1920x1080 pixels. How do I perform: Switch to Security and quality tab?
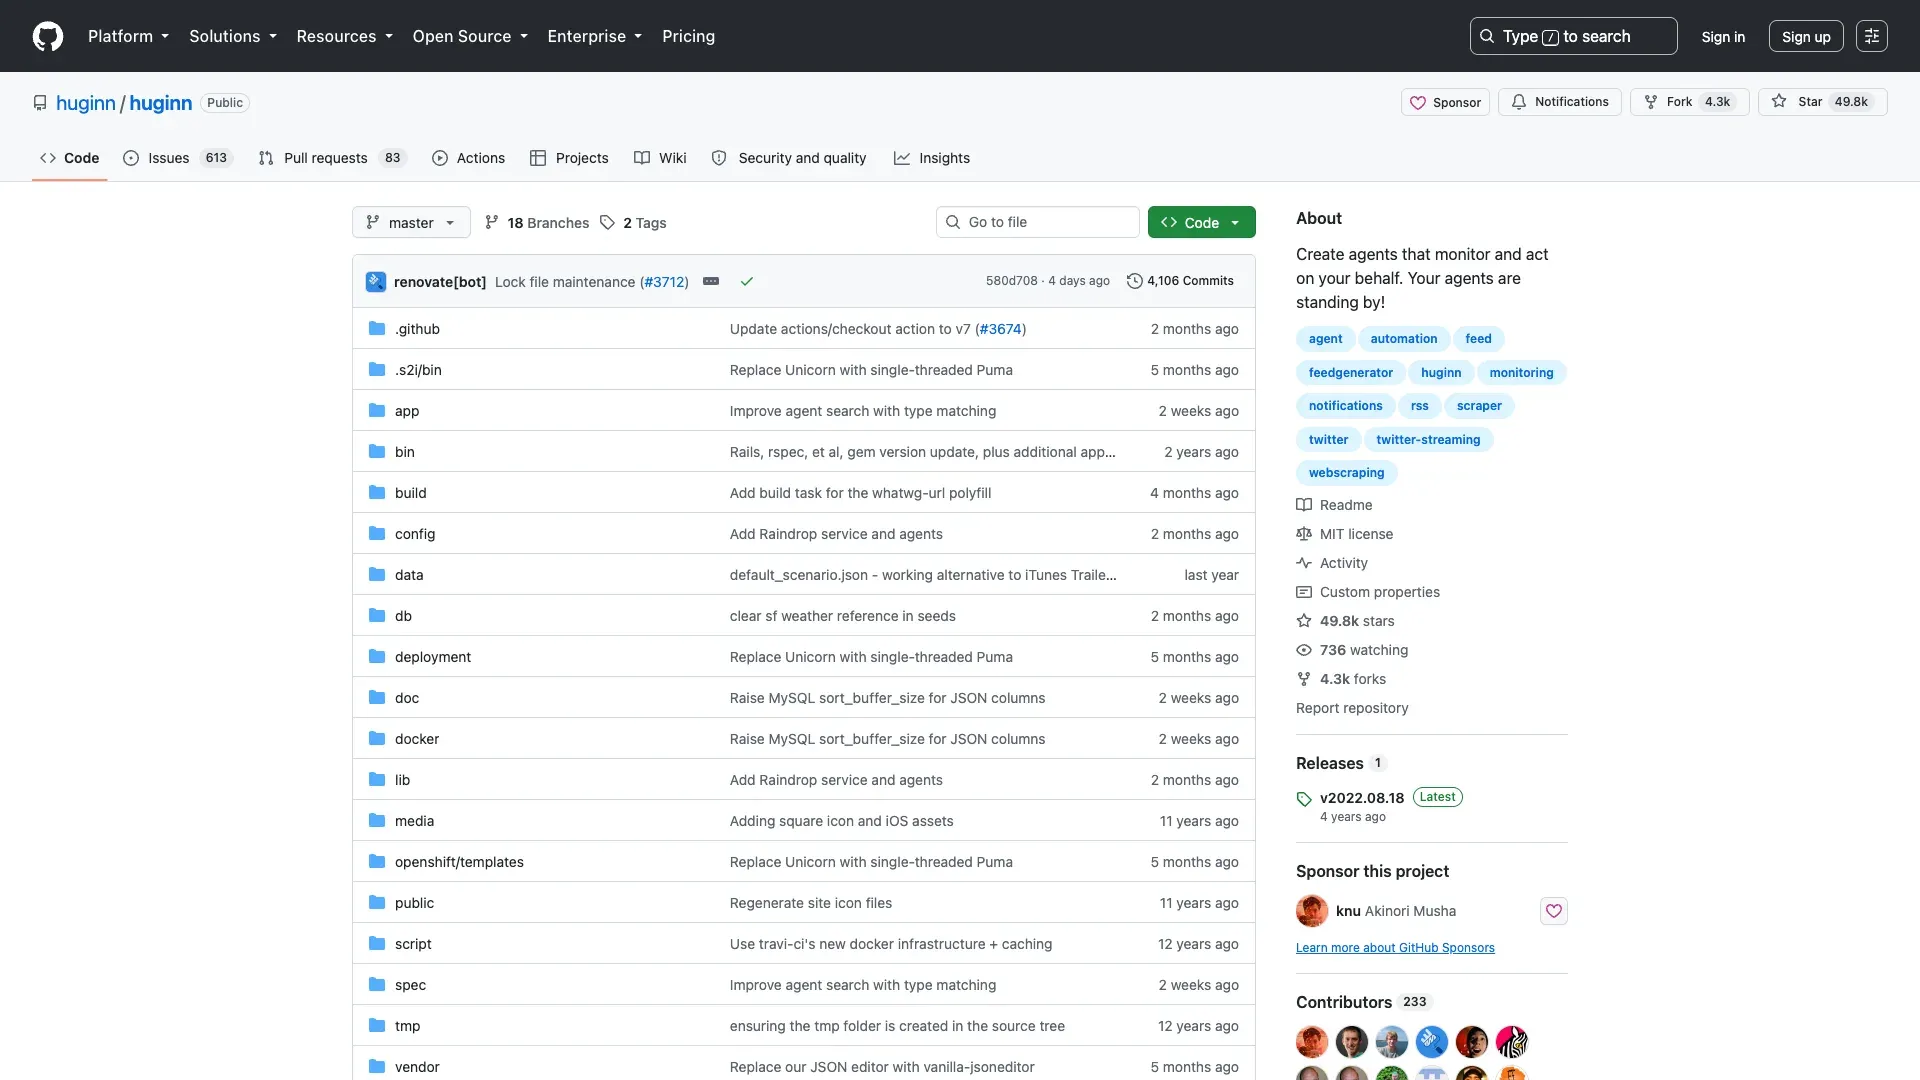tap(788, 158)
